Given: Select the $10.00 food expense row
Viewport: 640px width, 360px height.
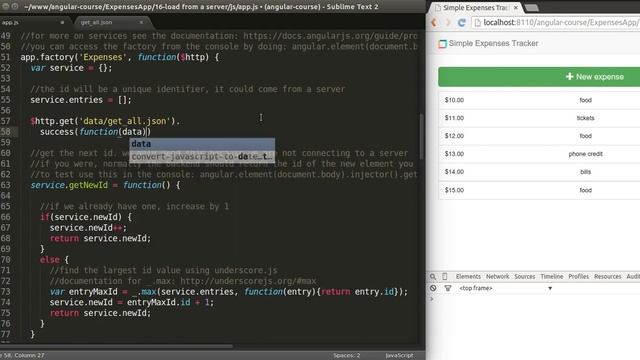Looking at the screenshot, I should click(x=539, y=100).
